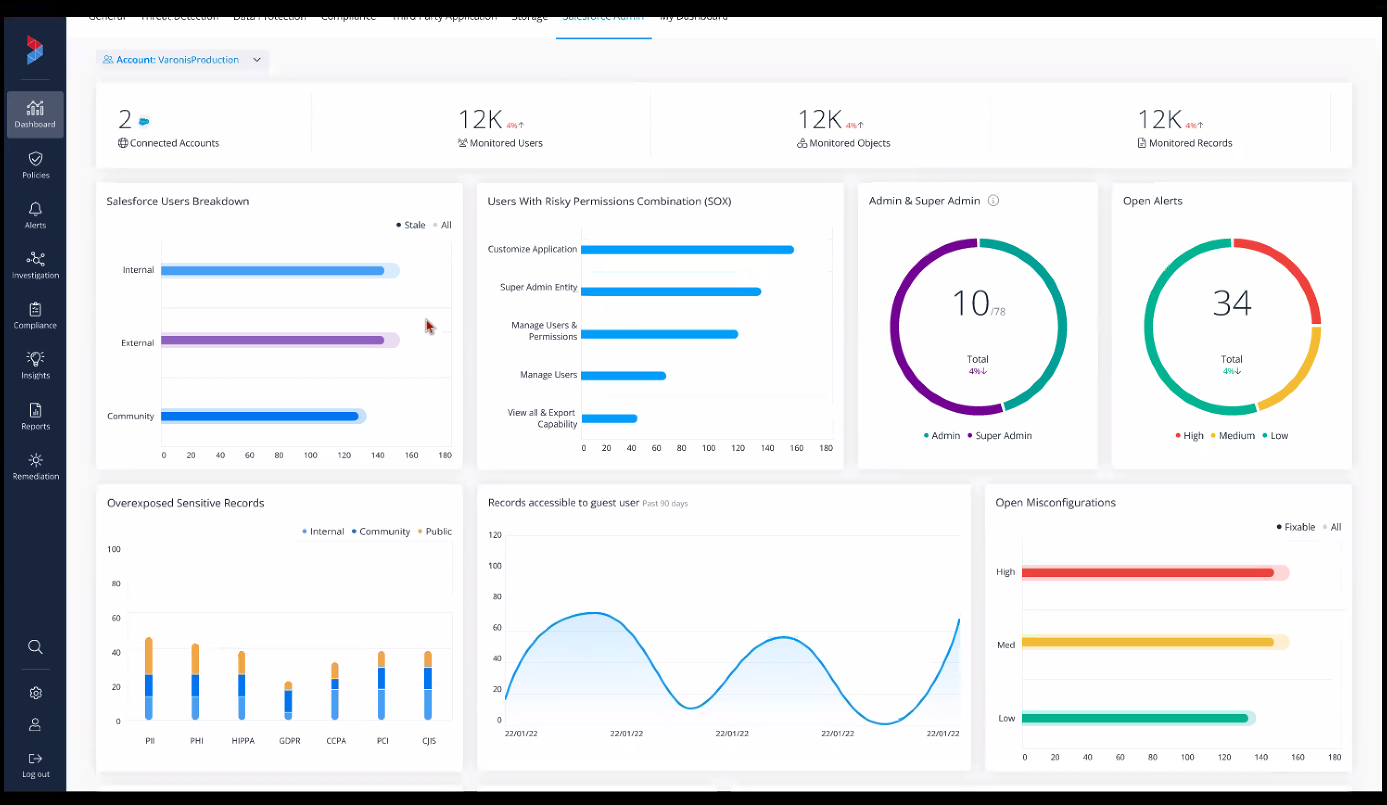The width and height of the screenshot is (1387, 805).
Task: Toggle the All legend in Users Breakdown
Action: [x=442, y=225]
